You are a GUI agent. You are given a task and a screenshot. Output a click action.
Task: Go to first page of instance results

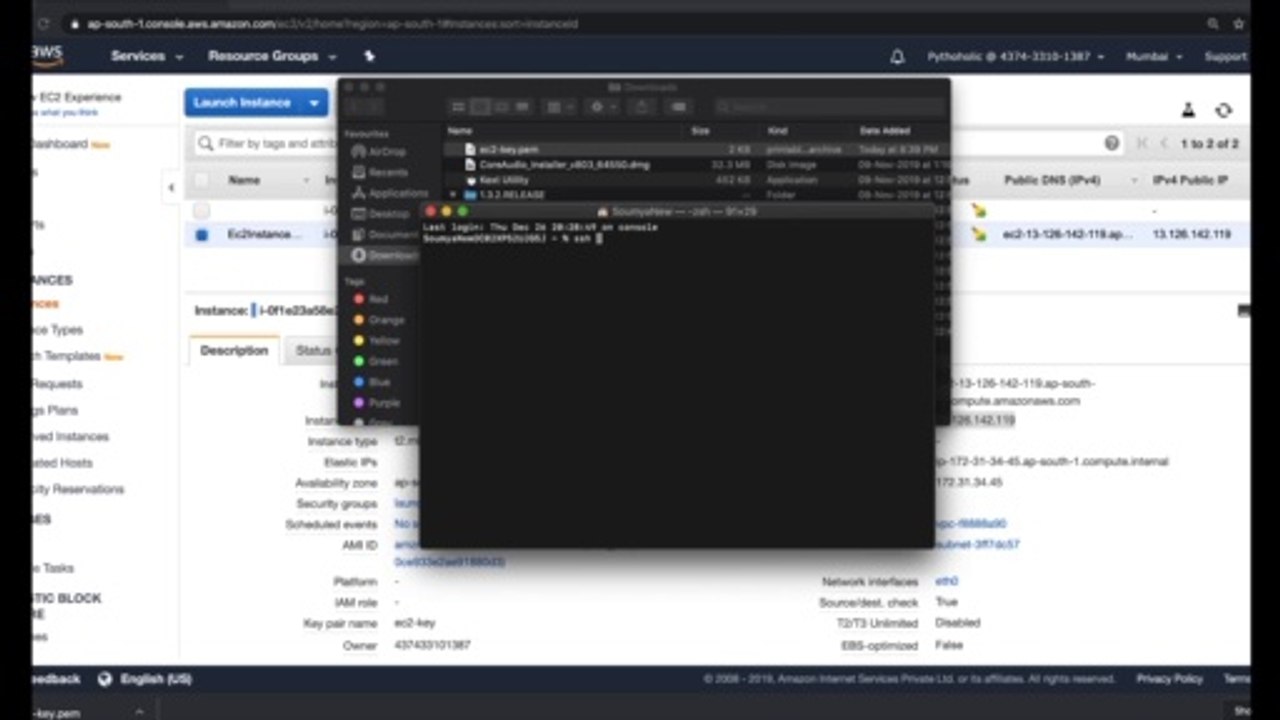click(x=1142, y=144)
